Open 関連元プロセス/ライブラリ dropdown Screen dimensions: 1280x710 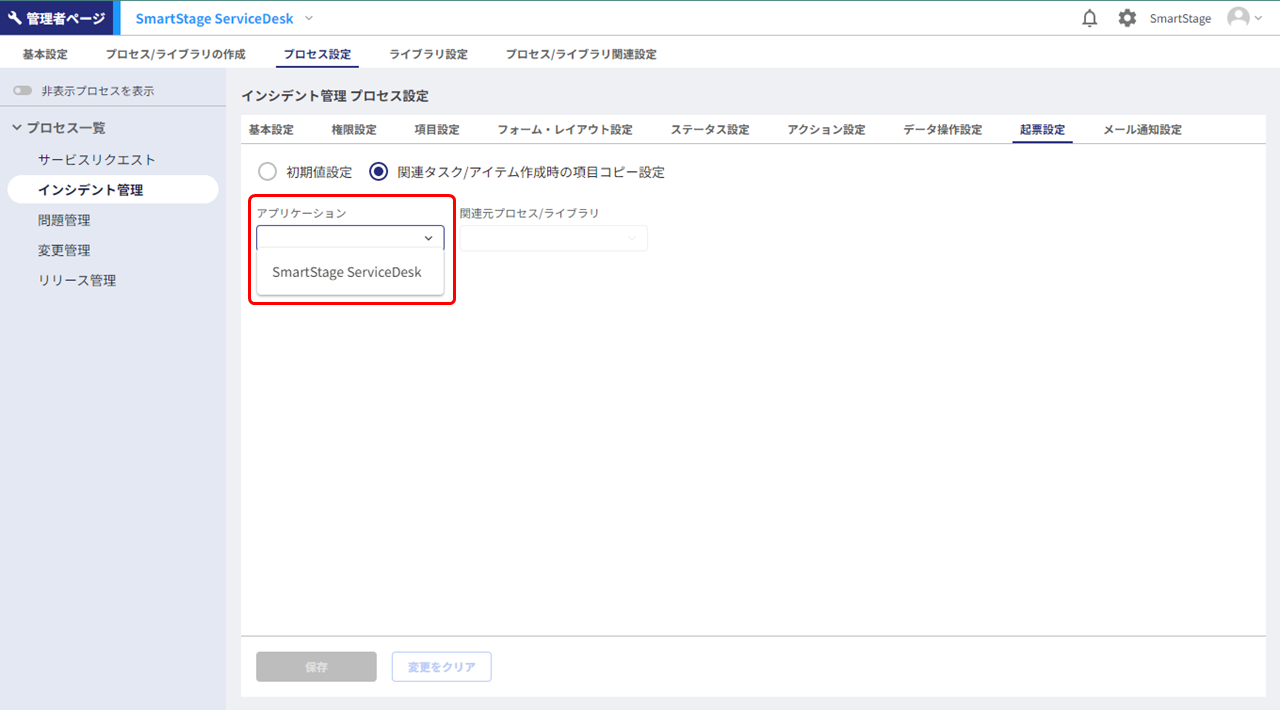(552, 238)
